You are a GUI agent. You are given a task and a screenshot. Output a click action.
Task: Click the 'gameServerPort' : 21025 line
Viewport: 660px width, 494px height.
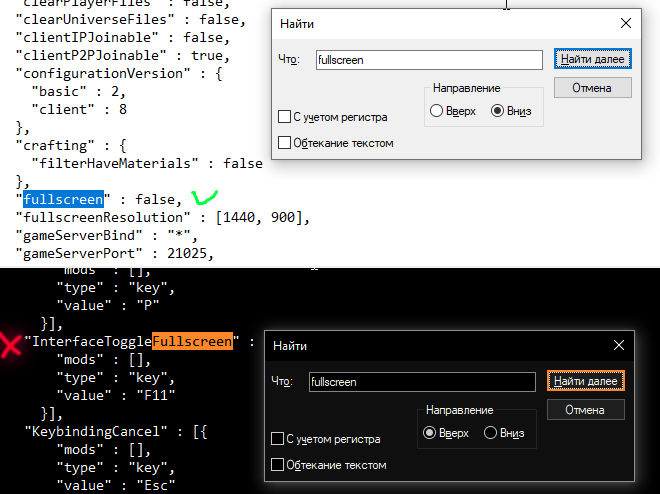[114, 253]
